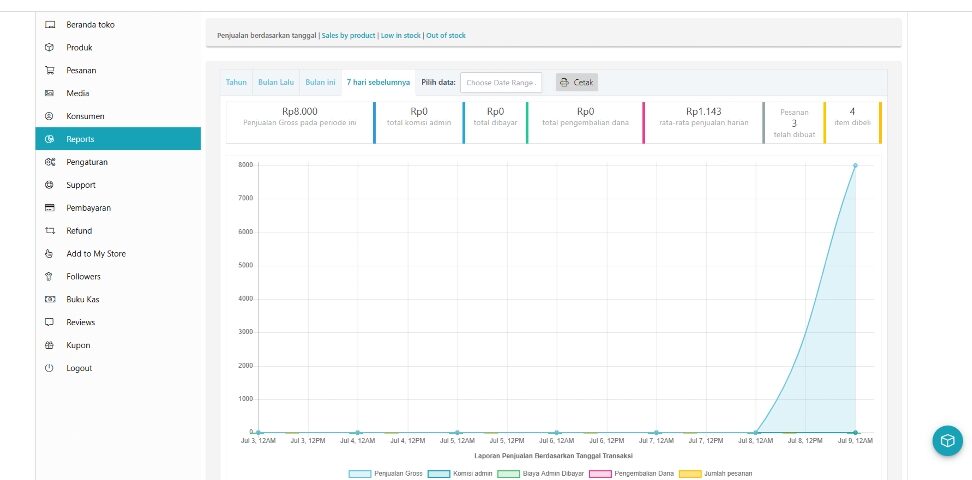Screen dimensions: 972x480
Task: Switch to the Bulan ini tab
Action: pyautogui.click(x=320, y=82)
